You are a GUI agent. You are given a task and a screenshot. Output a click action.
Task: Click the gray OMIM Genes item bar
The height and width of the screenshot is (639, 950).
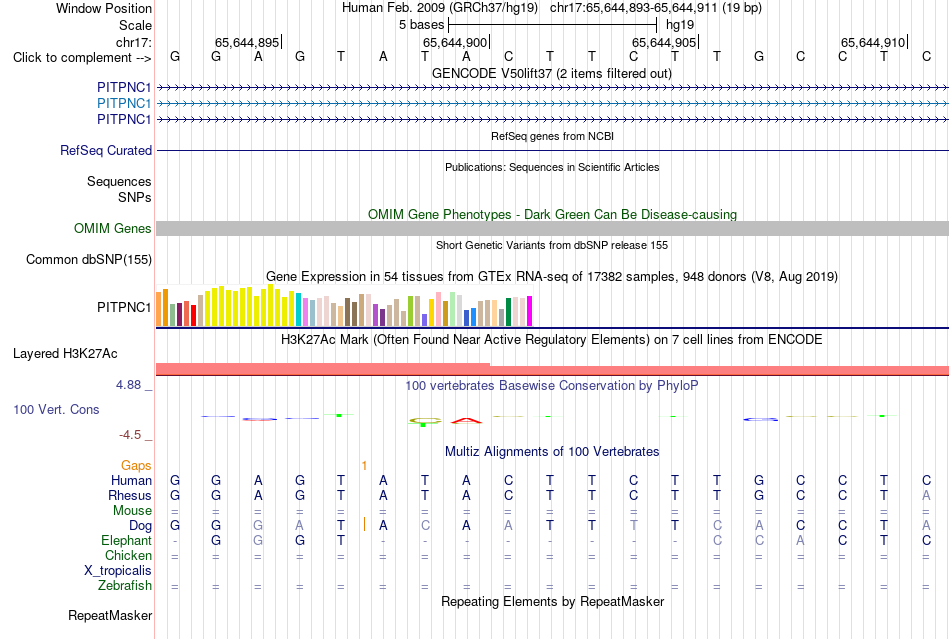click(x=553, y=228)
